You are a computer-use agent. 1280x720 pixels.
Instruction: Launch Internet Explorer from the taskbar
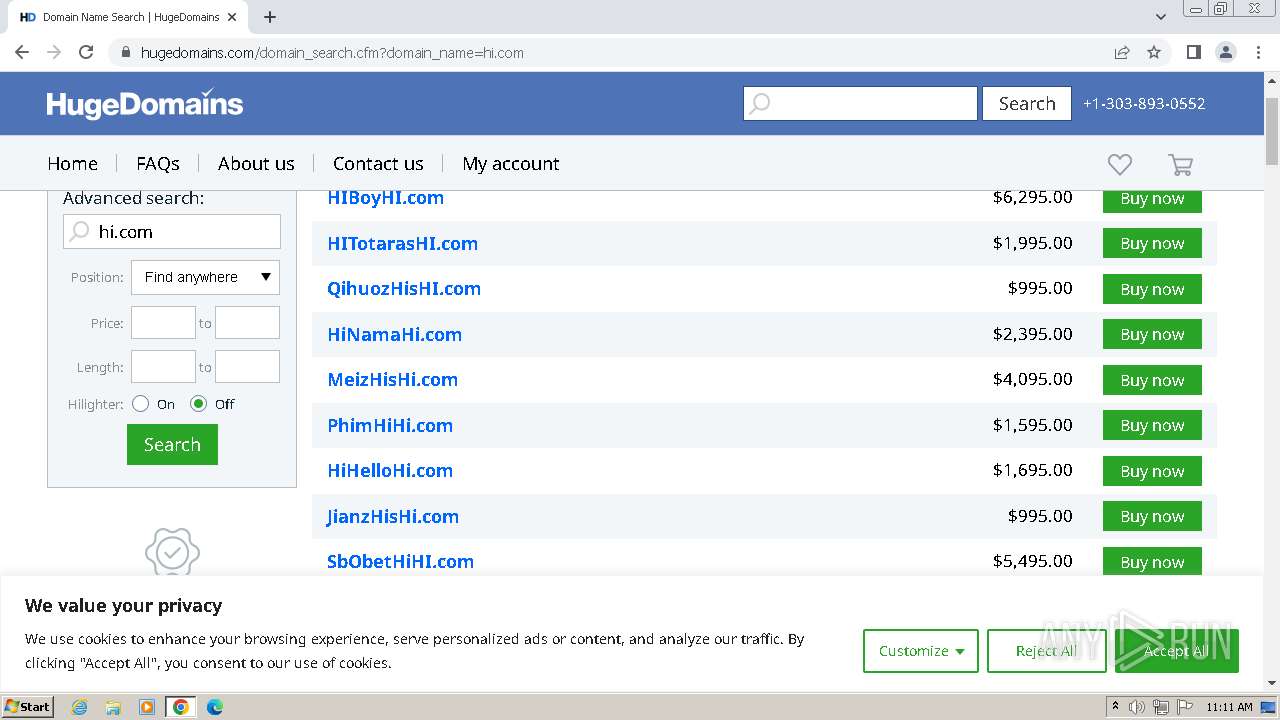(79, 707)
